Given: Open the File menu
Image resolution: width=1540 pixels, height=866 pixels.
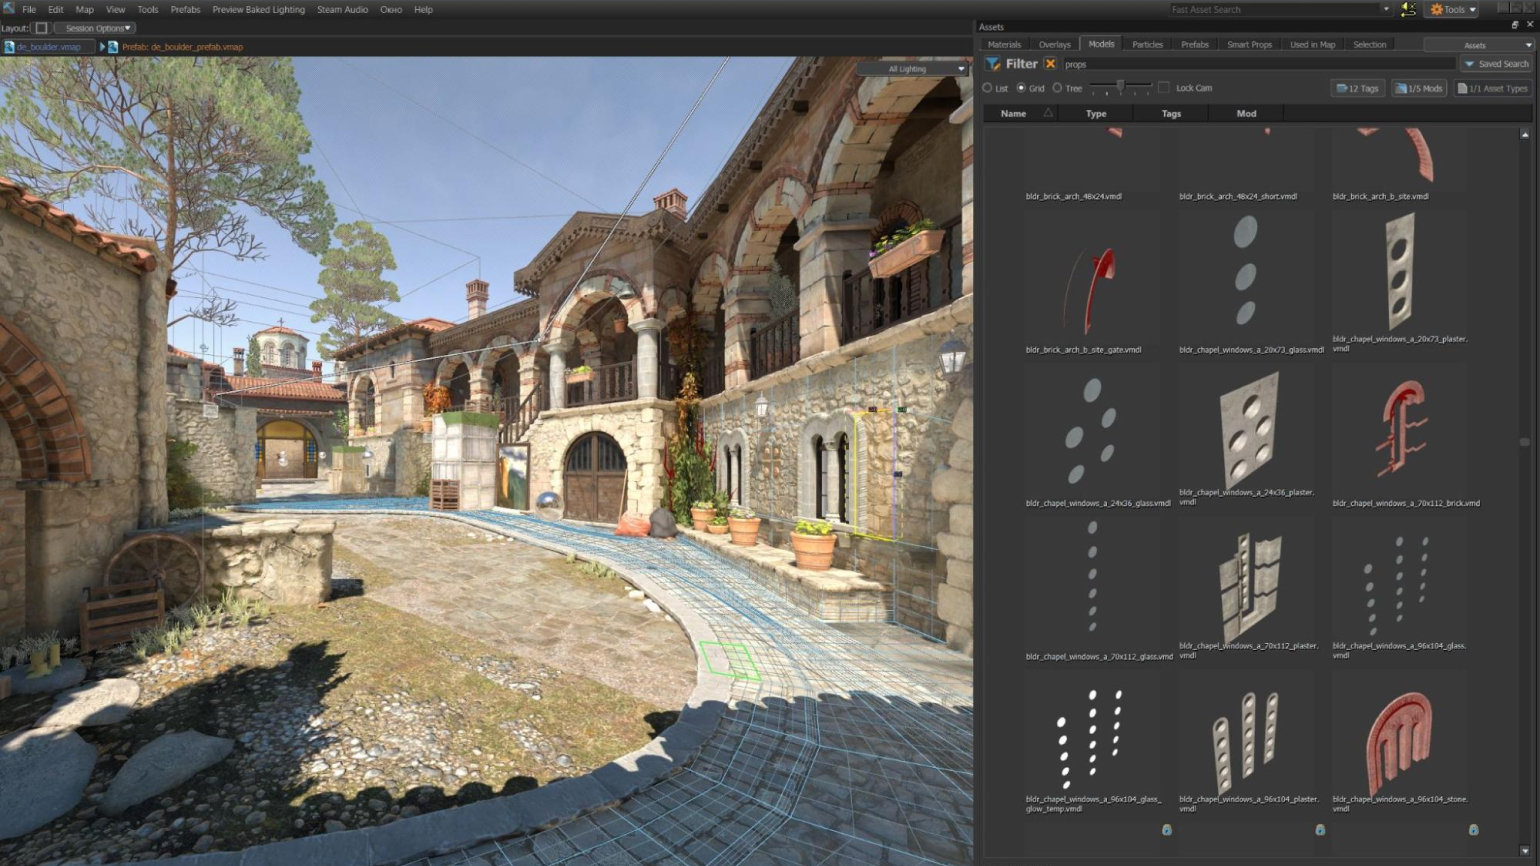Looking at the screenshot, I should tap(29, 9).
